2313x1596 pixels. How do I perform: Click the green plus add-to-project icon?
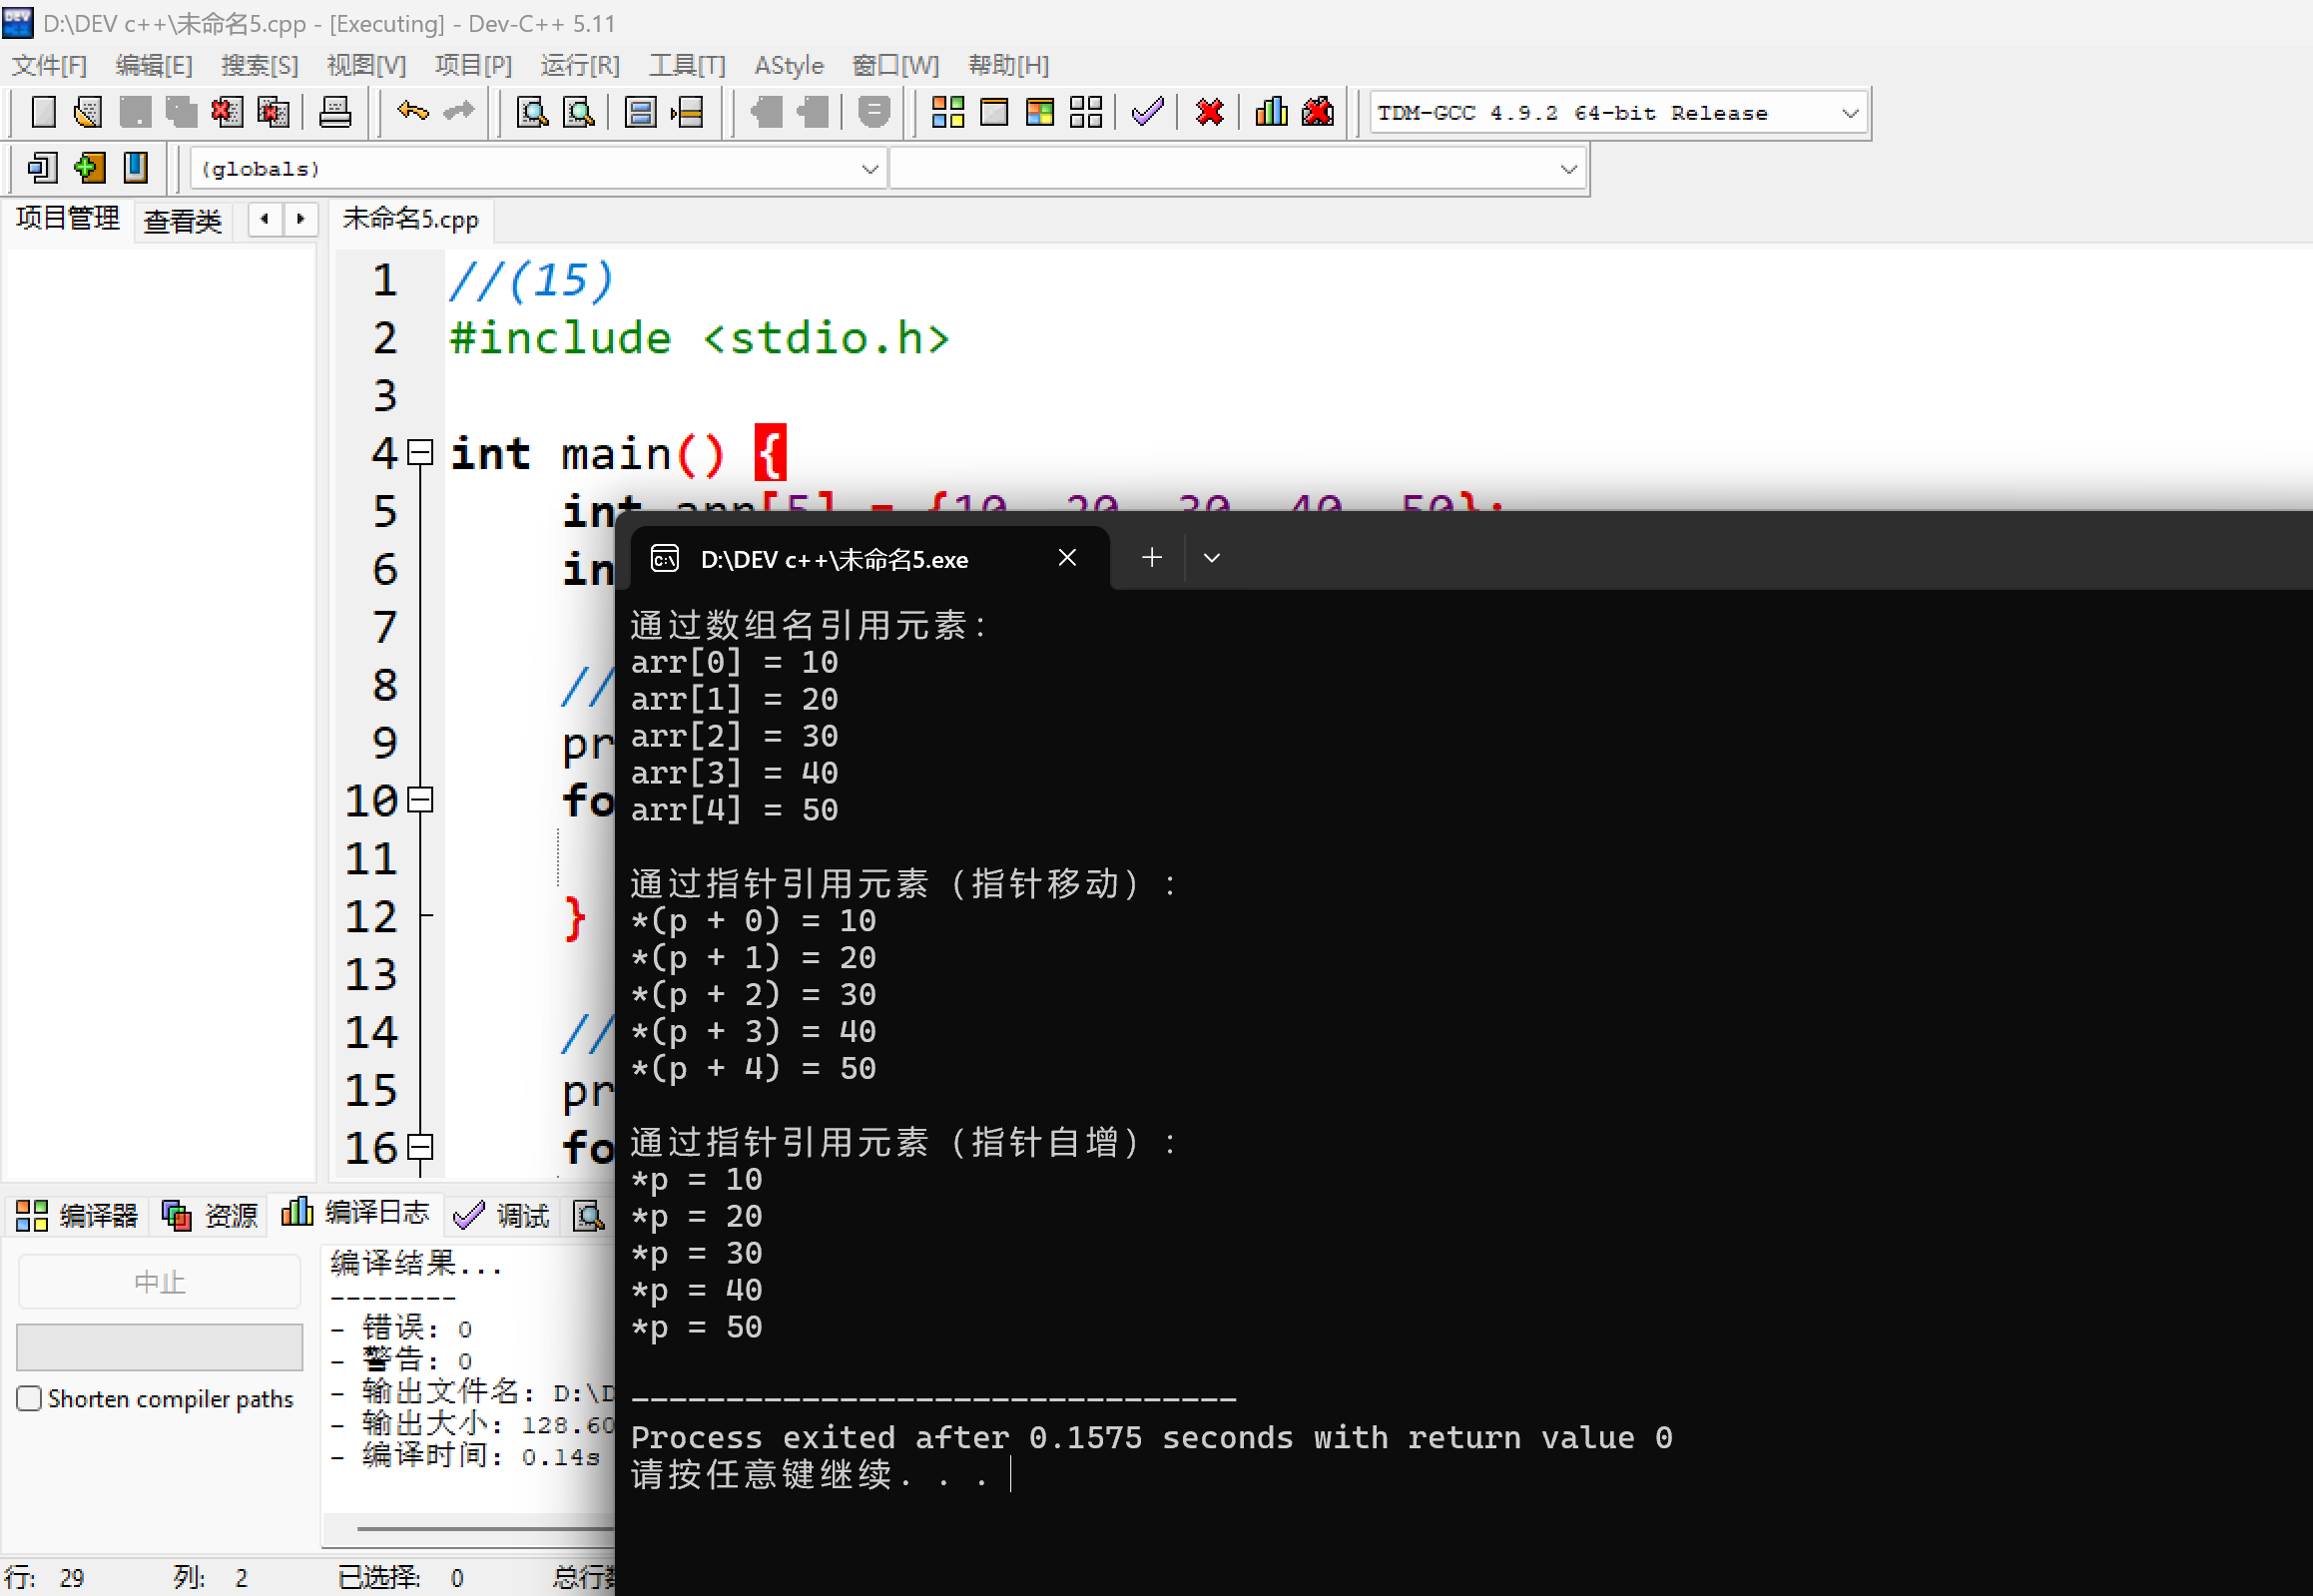click(x=89, y=168)
